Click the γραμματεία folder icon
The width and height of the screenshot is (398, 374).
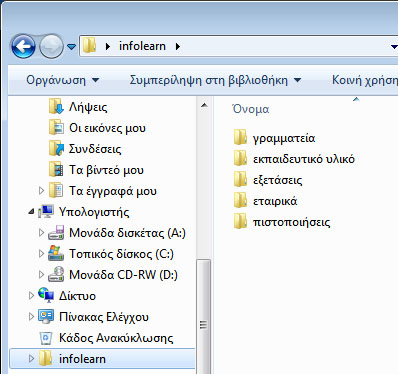(240, 137)
